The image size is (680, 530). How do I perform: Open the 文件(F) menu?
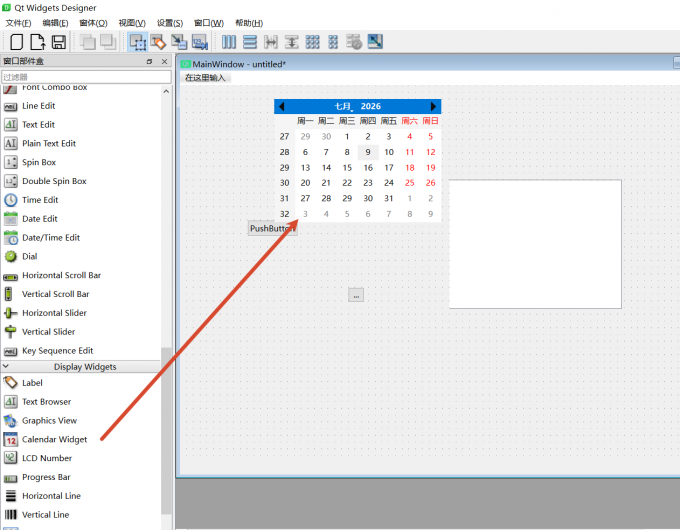pos(18,23)
